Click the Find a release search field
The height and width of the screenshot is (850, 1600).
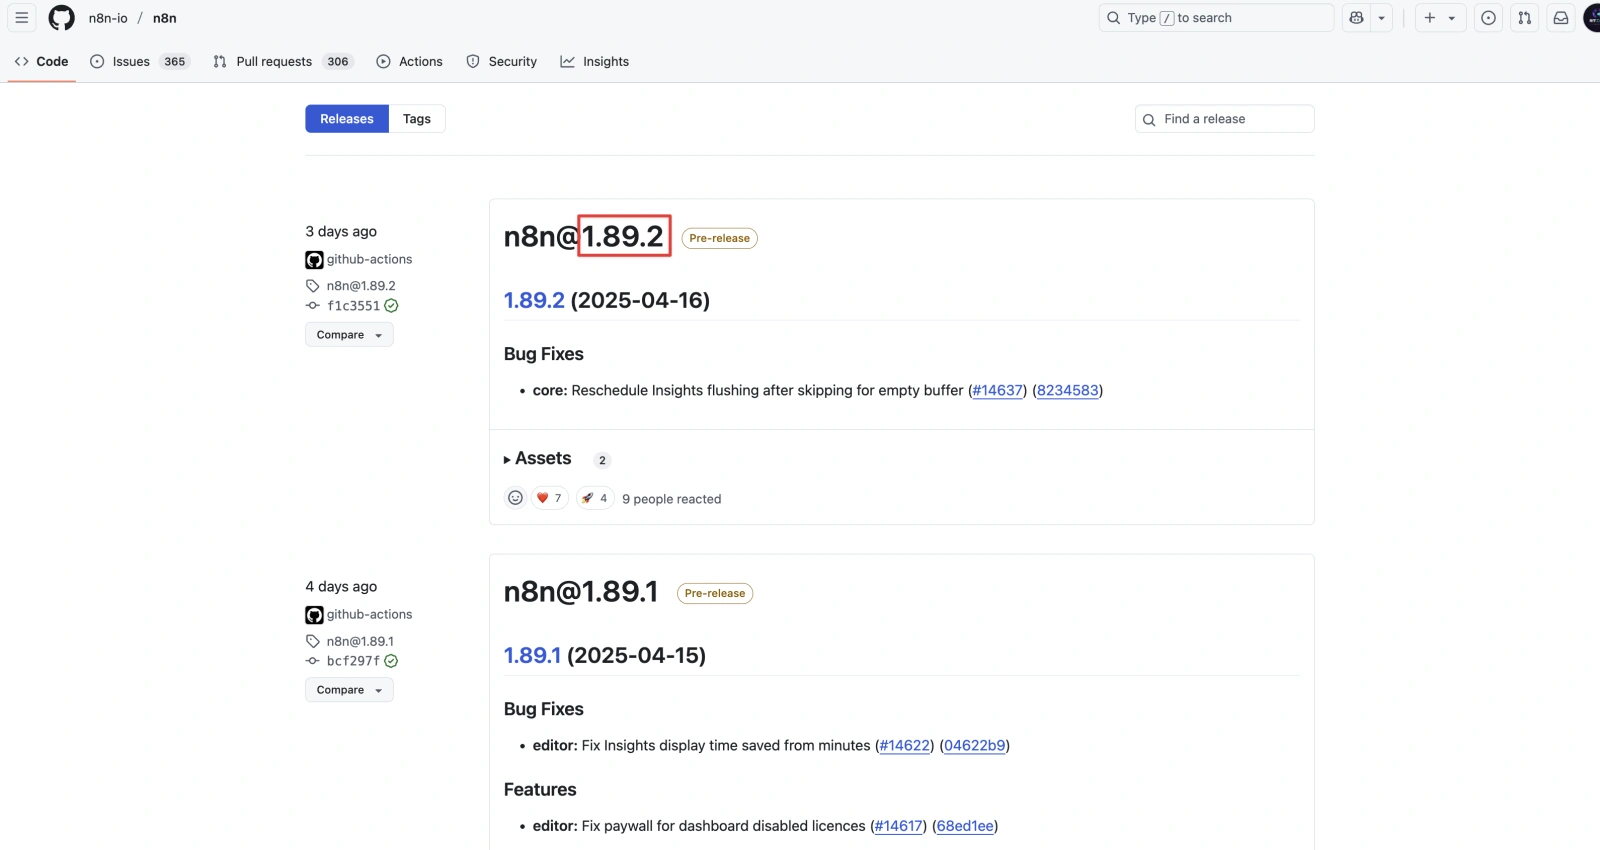pyautogui.click(x=1224, y=119)
